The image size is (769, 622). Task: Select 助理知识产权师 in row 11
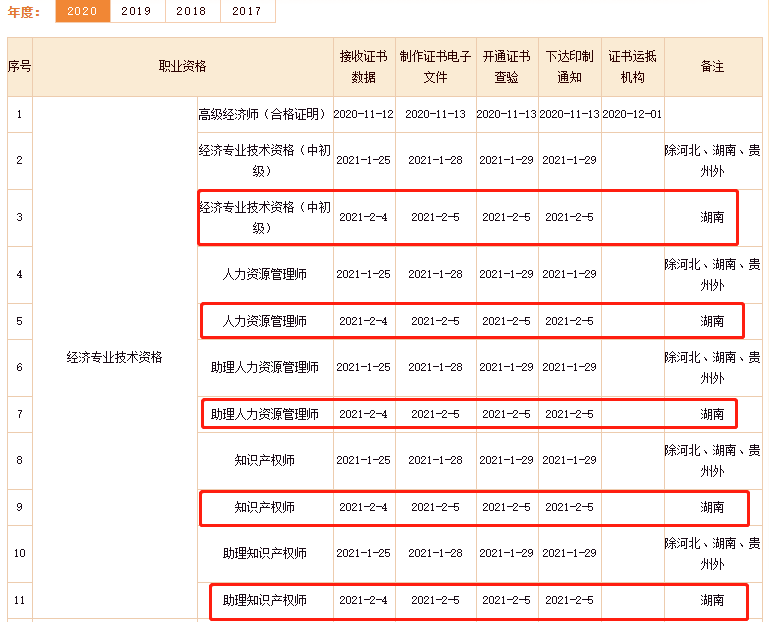tap(264, 600)
